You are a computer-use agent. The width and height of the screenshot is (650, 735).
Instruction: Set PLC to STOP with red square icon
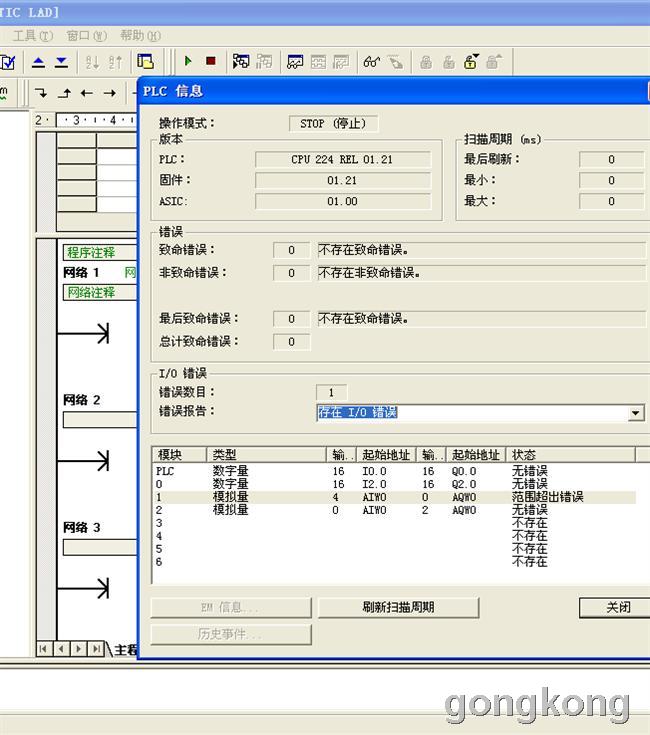click(x=211, y=61)
